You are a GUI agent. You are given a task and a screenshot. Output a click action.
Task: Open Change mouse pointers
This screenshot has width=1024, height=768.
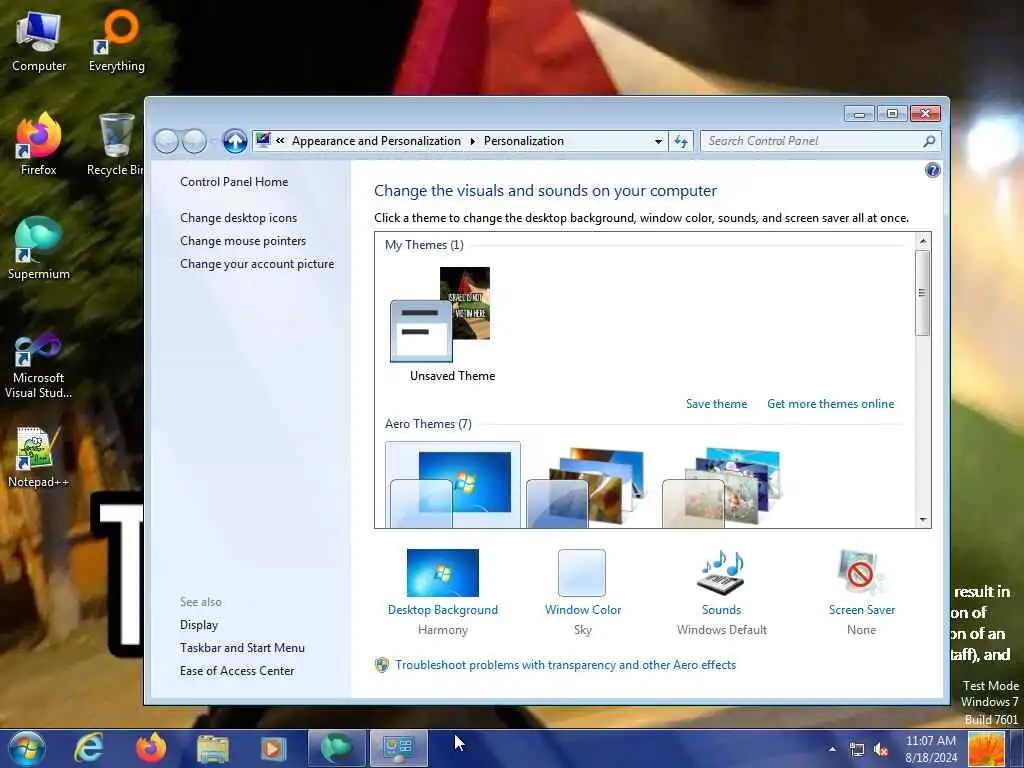pyautogui.click(x=243, y=241)
